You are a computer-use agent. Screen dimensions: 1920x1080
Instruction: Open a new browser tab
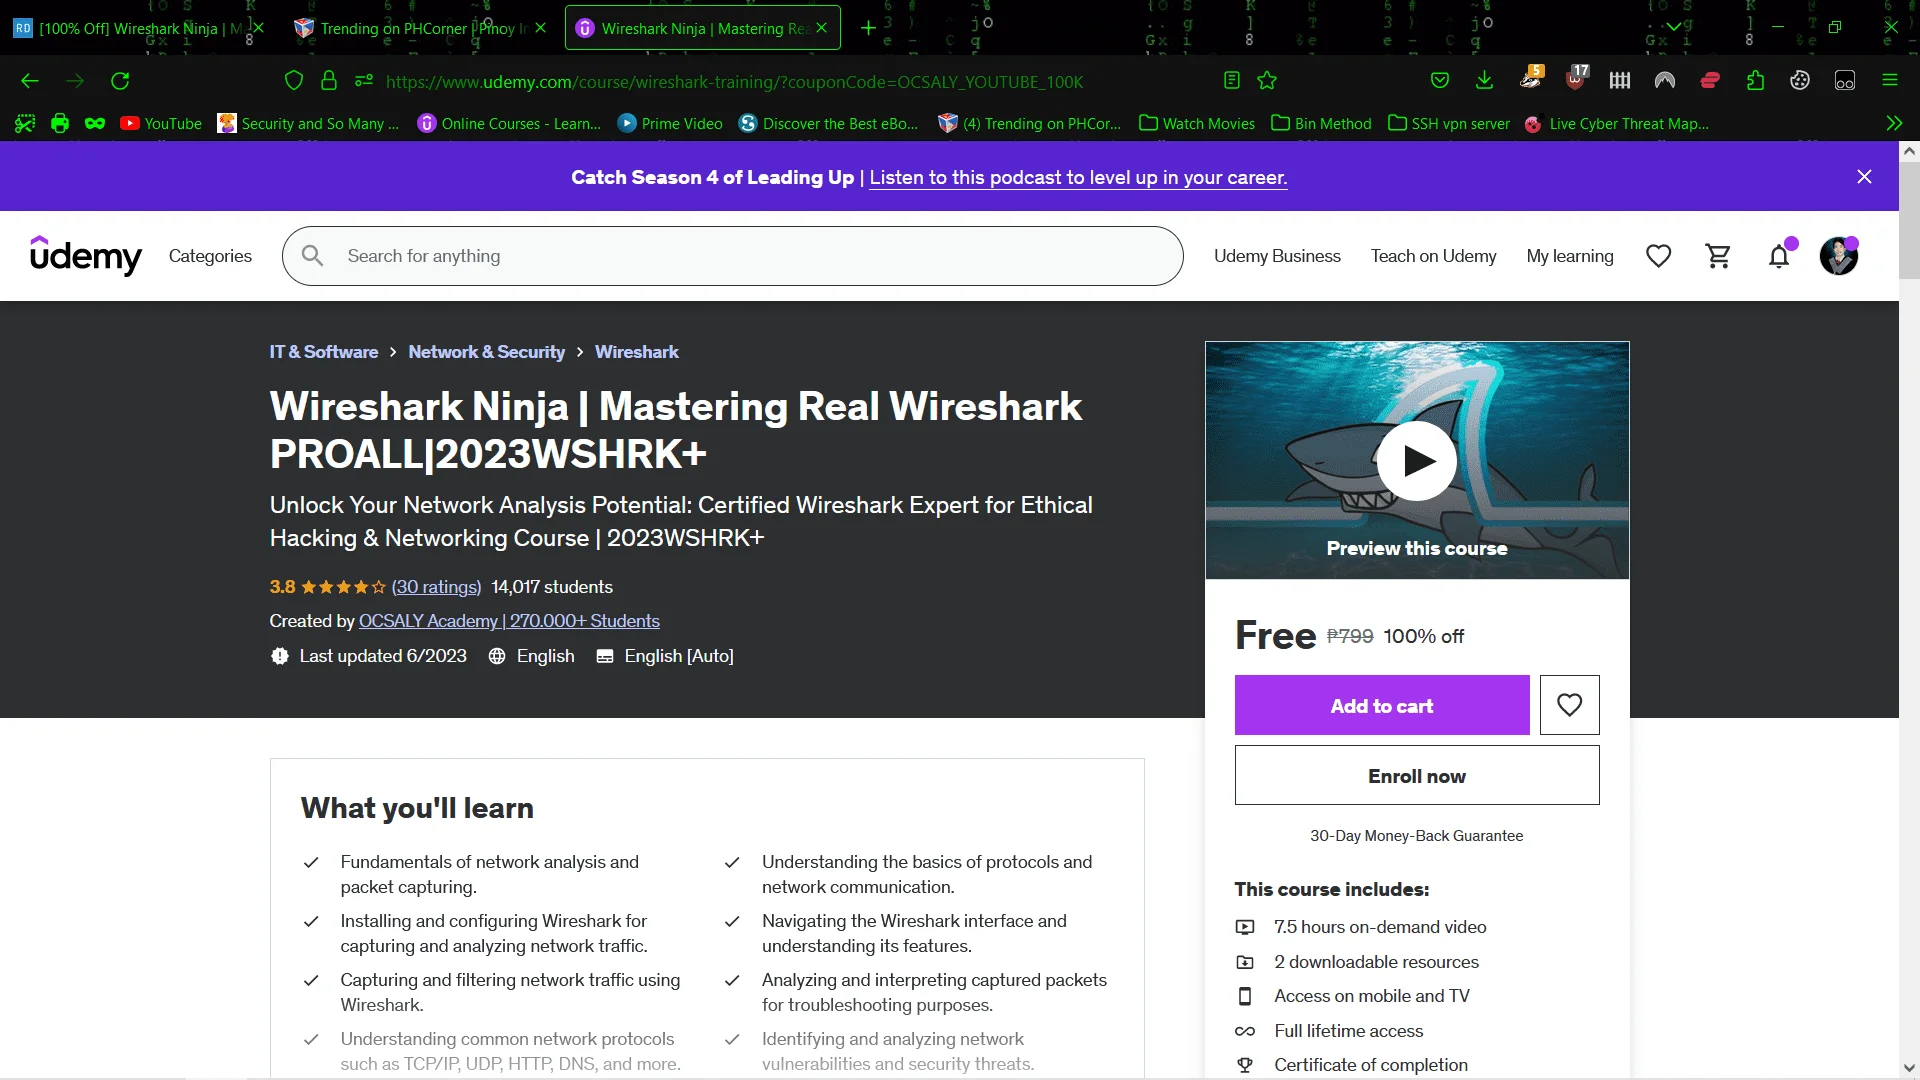868,28
